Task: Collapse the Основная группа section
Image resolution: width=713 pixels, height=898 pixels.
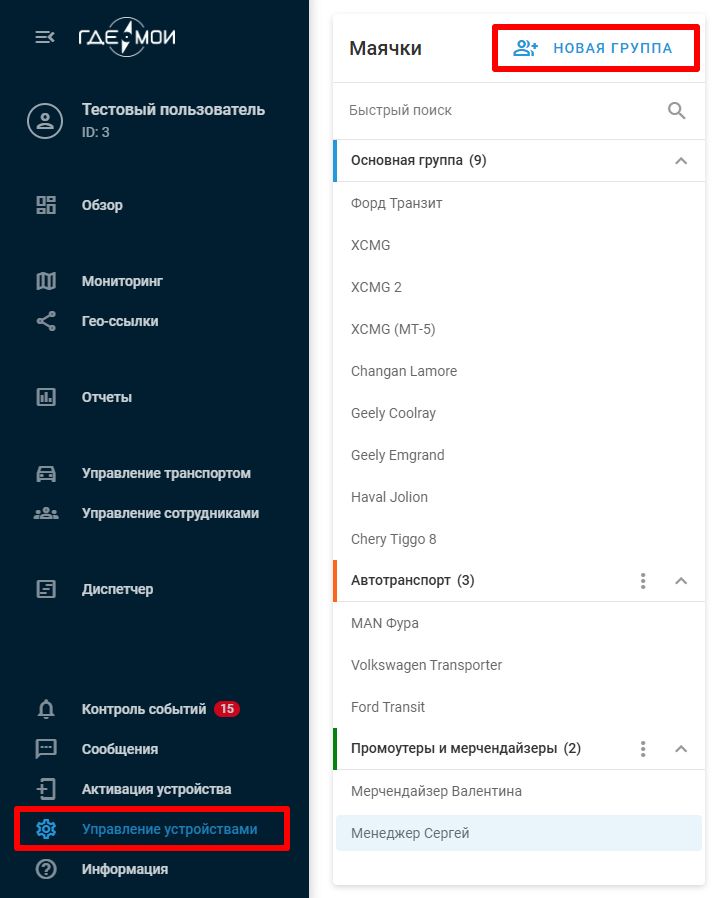Action: pos(681,160)
